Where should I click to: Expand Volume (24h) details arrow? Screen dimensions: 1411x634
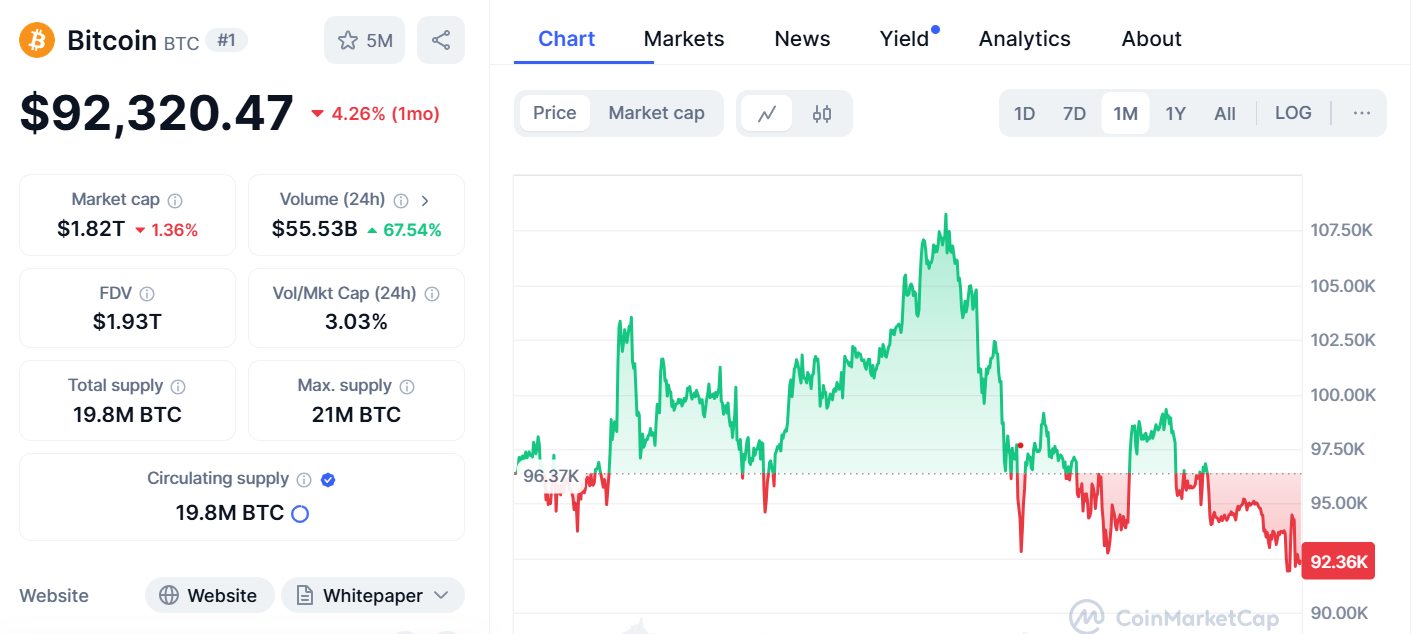(425, 200)
